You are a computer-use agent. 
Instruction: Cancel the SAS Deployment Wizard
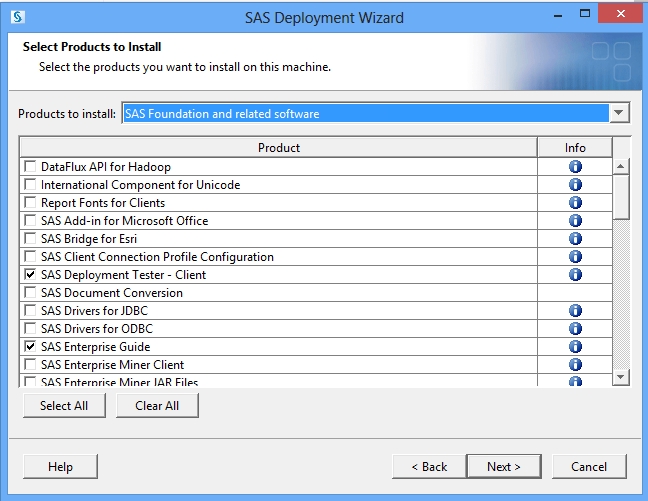pos(589,467)
